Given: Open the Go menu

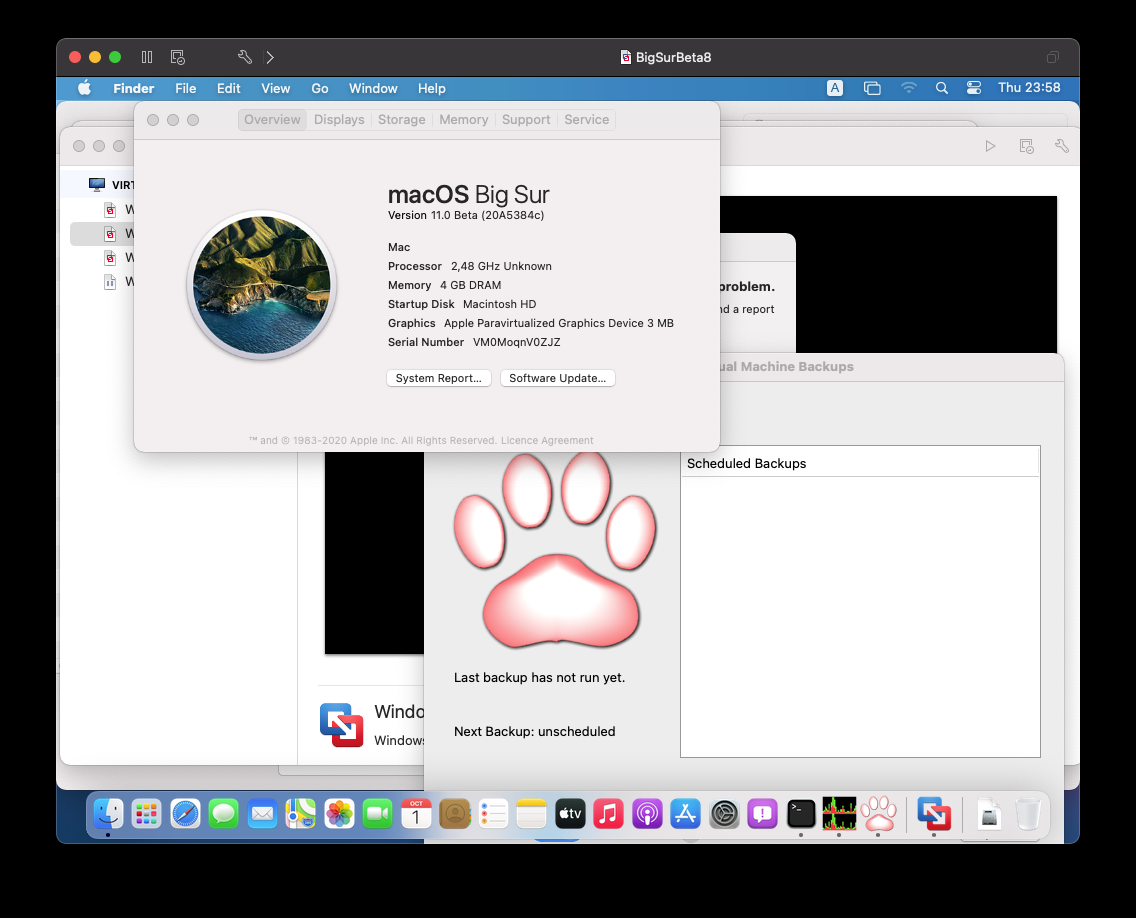Looking at the screenshot, I should point(320,88).
